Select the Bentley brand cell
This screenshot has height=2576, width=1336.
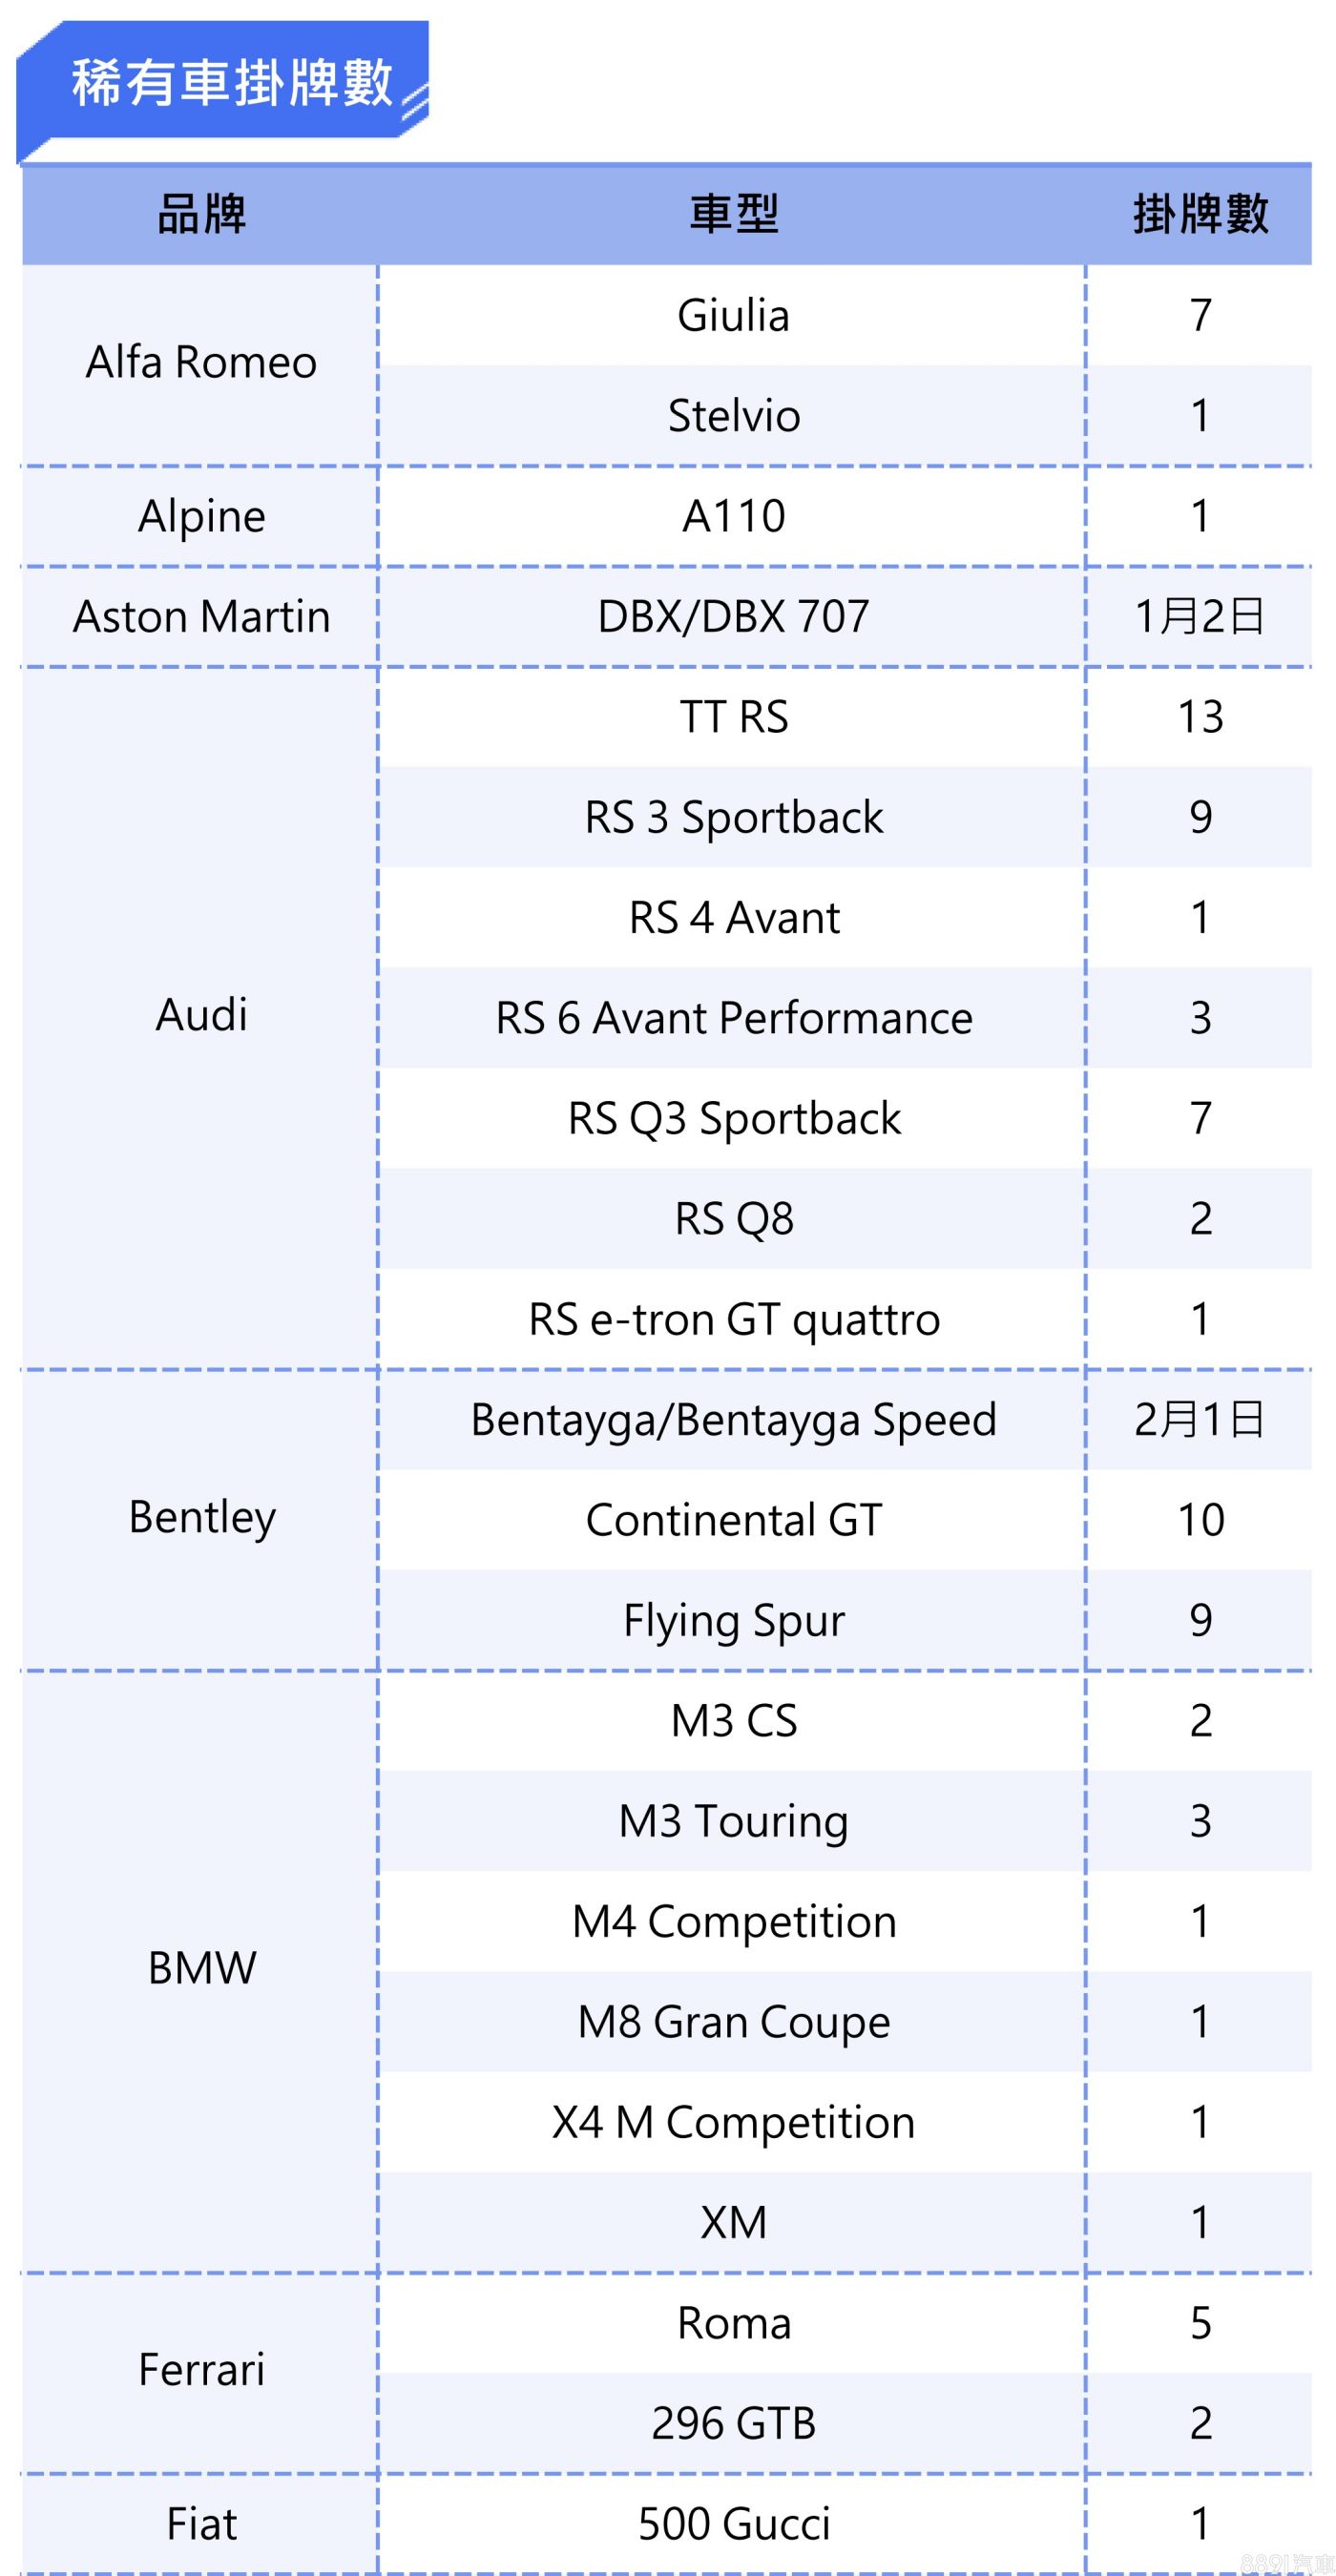(201, 1517)
